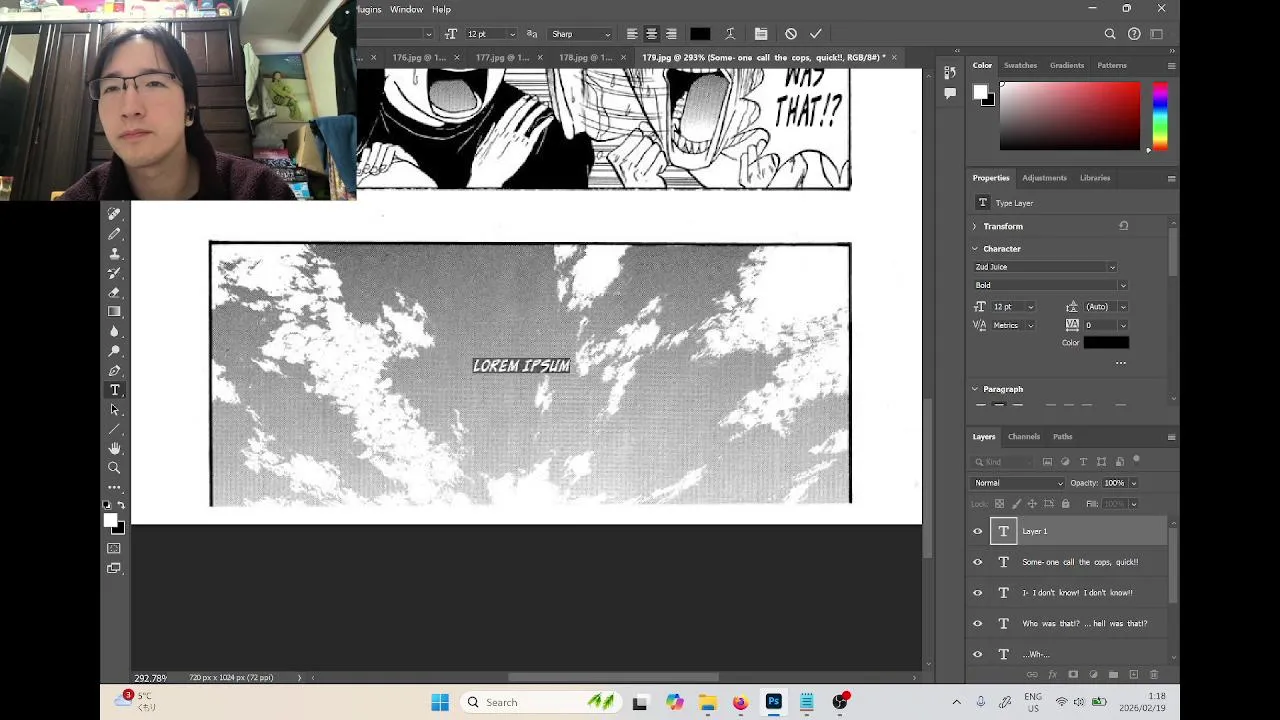Hide 'I- I don't know!' layer eye
This screenshot has width=1280, height=720.
pyautogui.click(x=978, y=593)
